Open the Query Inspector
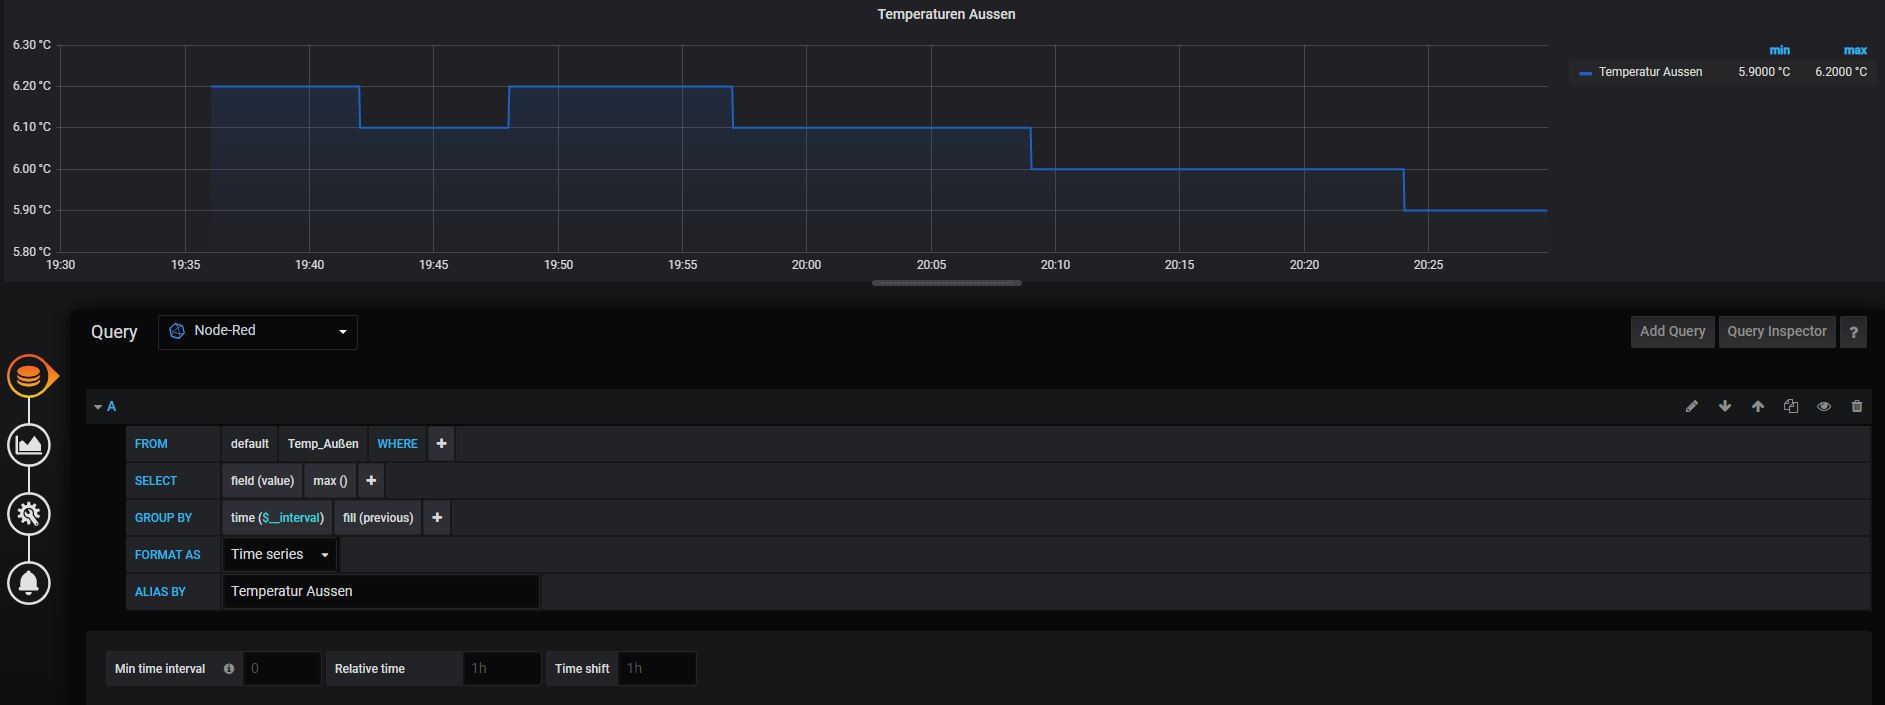Viewport: 1885px width, 705px height. (1777, 332)
